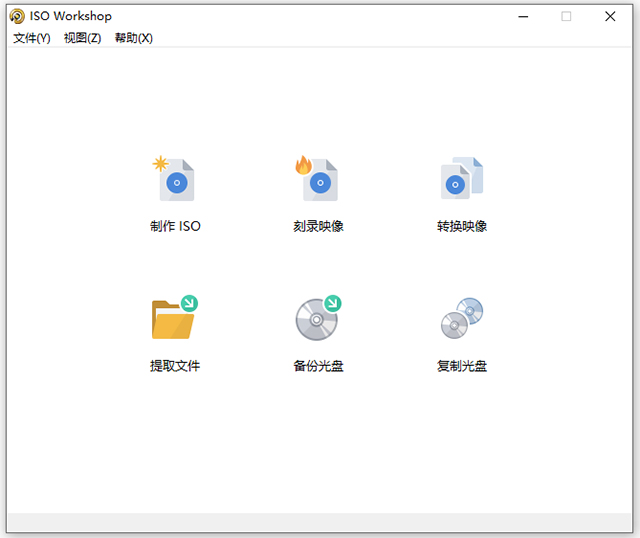This screenshot has height=538, width=640.
Task: Open the 制作 ISO (Make ISO) icon
Action: point(174,178)
